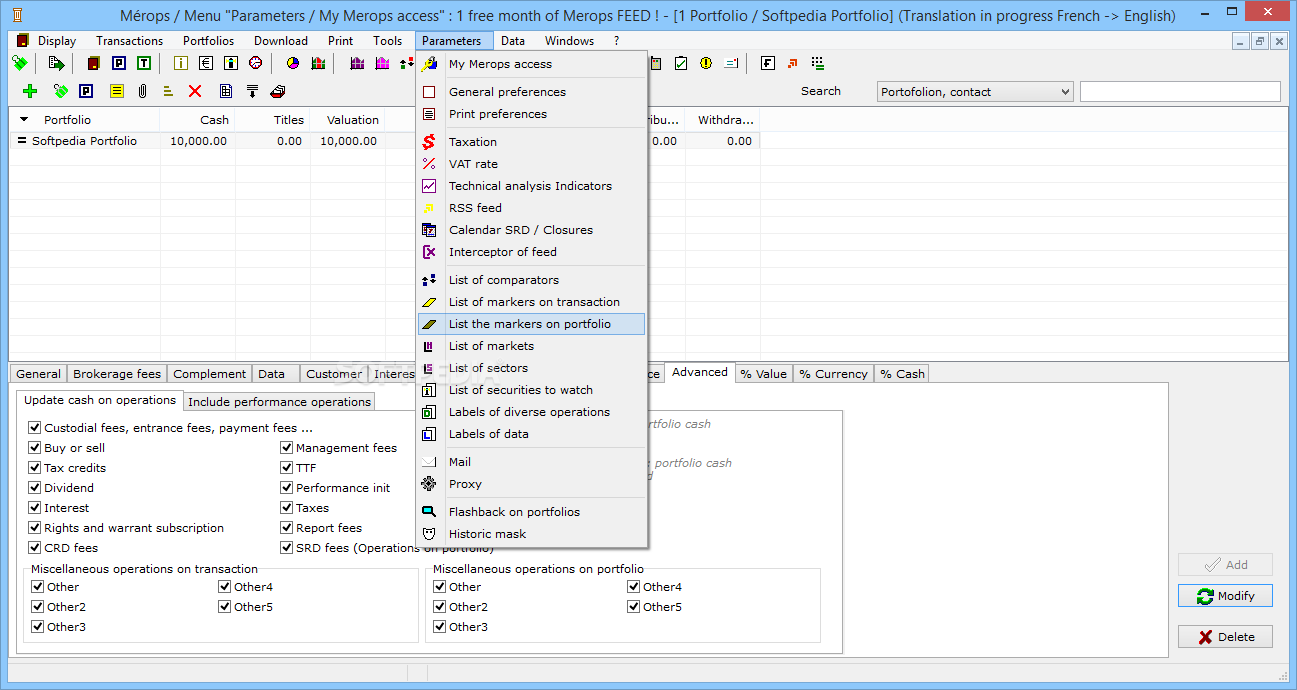Image resolution: width=1297 pixels, height=690 pixels.
Task: Click the green tag icon in top toolbar row
Action: (x=20, y=63)
